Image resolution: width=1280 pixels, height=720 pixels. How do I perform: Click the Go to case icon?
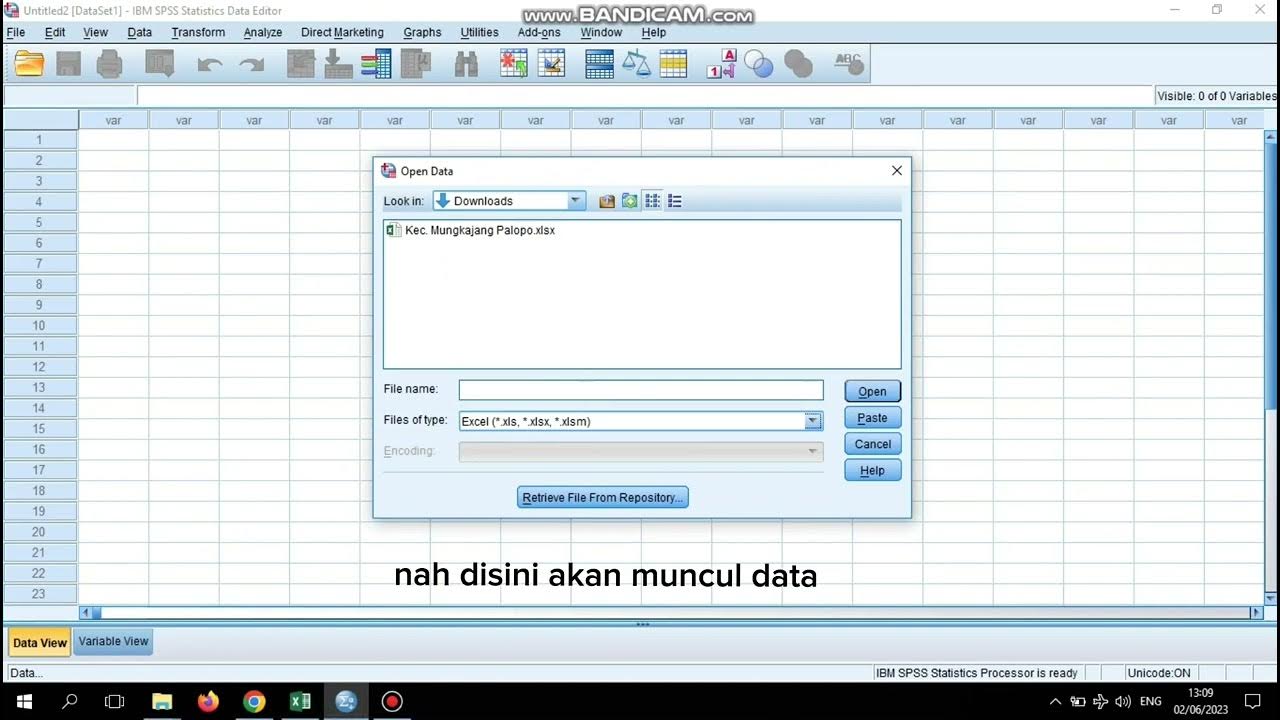pyautogui.click(x=301, y=64)
